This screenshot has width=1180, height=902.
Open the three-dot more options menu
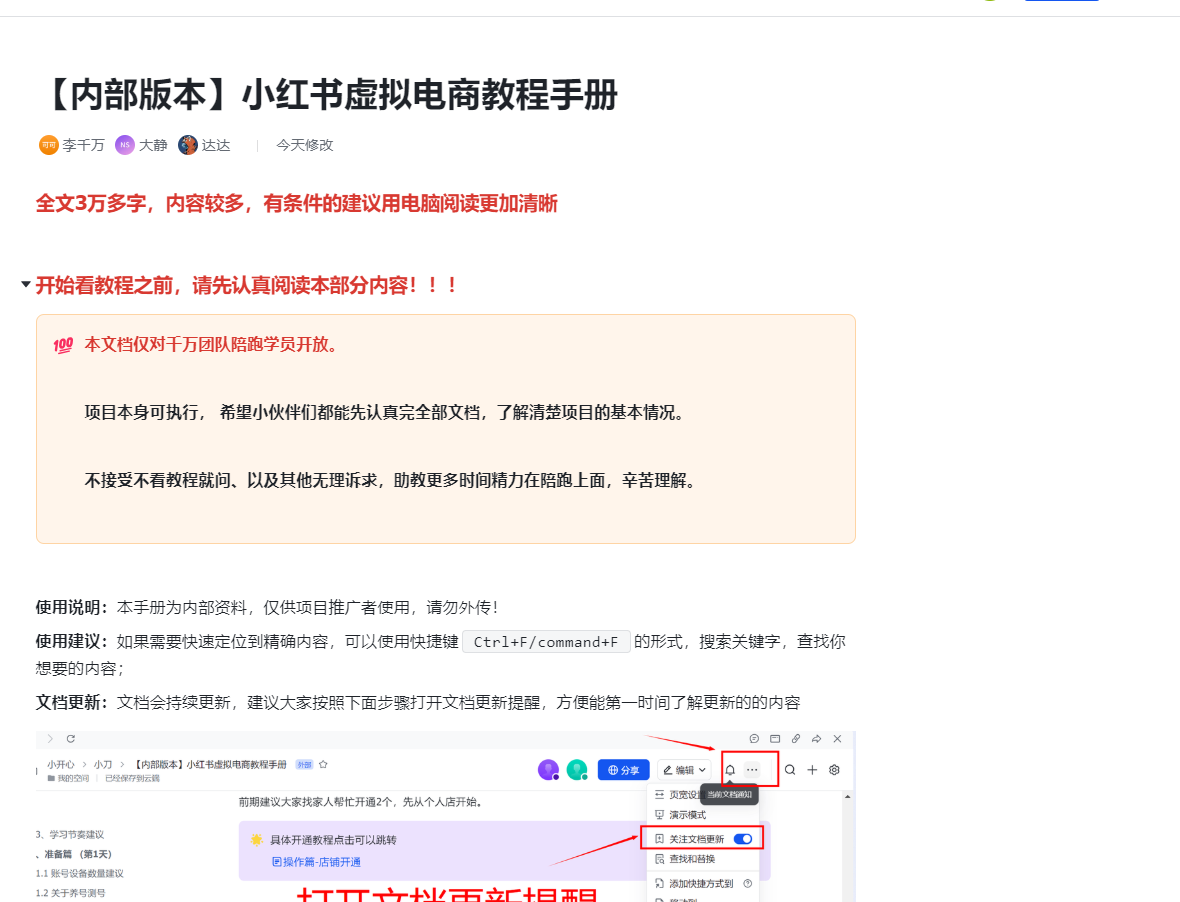tap(752, 770)
